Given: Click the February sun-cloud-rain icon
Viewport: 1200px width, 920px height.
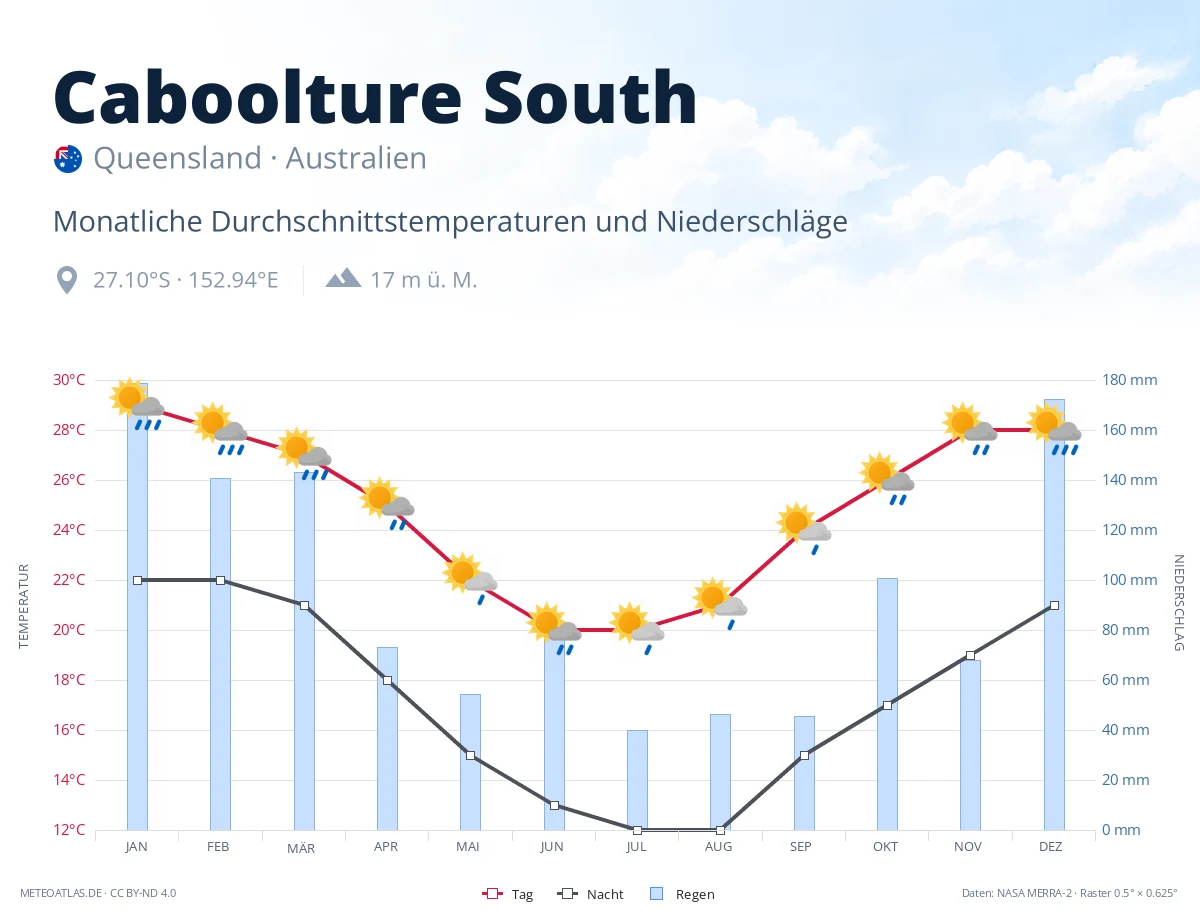Looking at the screenshot, I should click(221, 429).
